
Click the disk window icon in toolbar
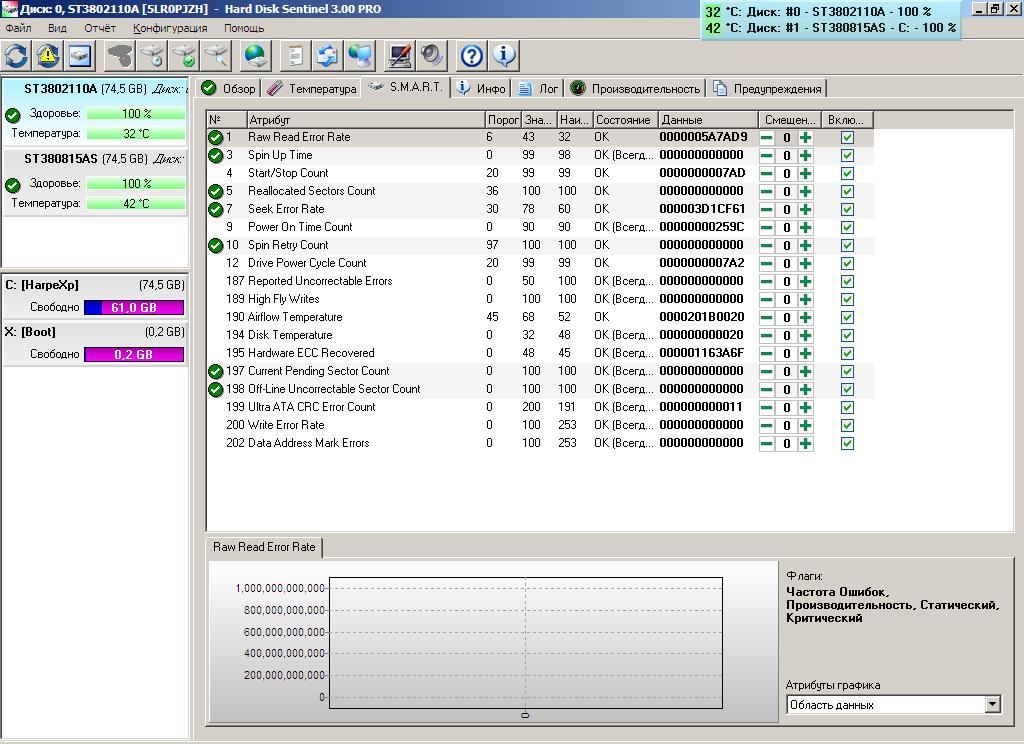pyautogui.click(x=80, y=56)
